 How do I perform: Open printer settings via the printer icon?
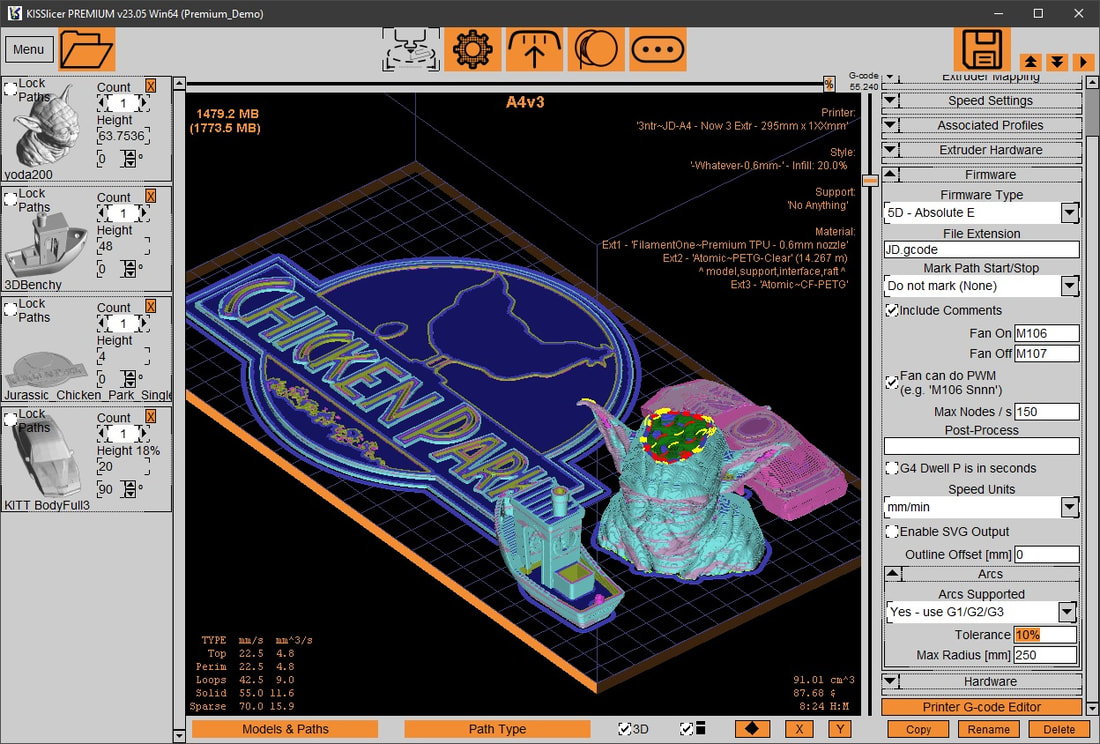pyautogui.click(x=410, y=48)
